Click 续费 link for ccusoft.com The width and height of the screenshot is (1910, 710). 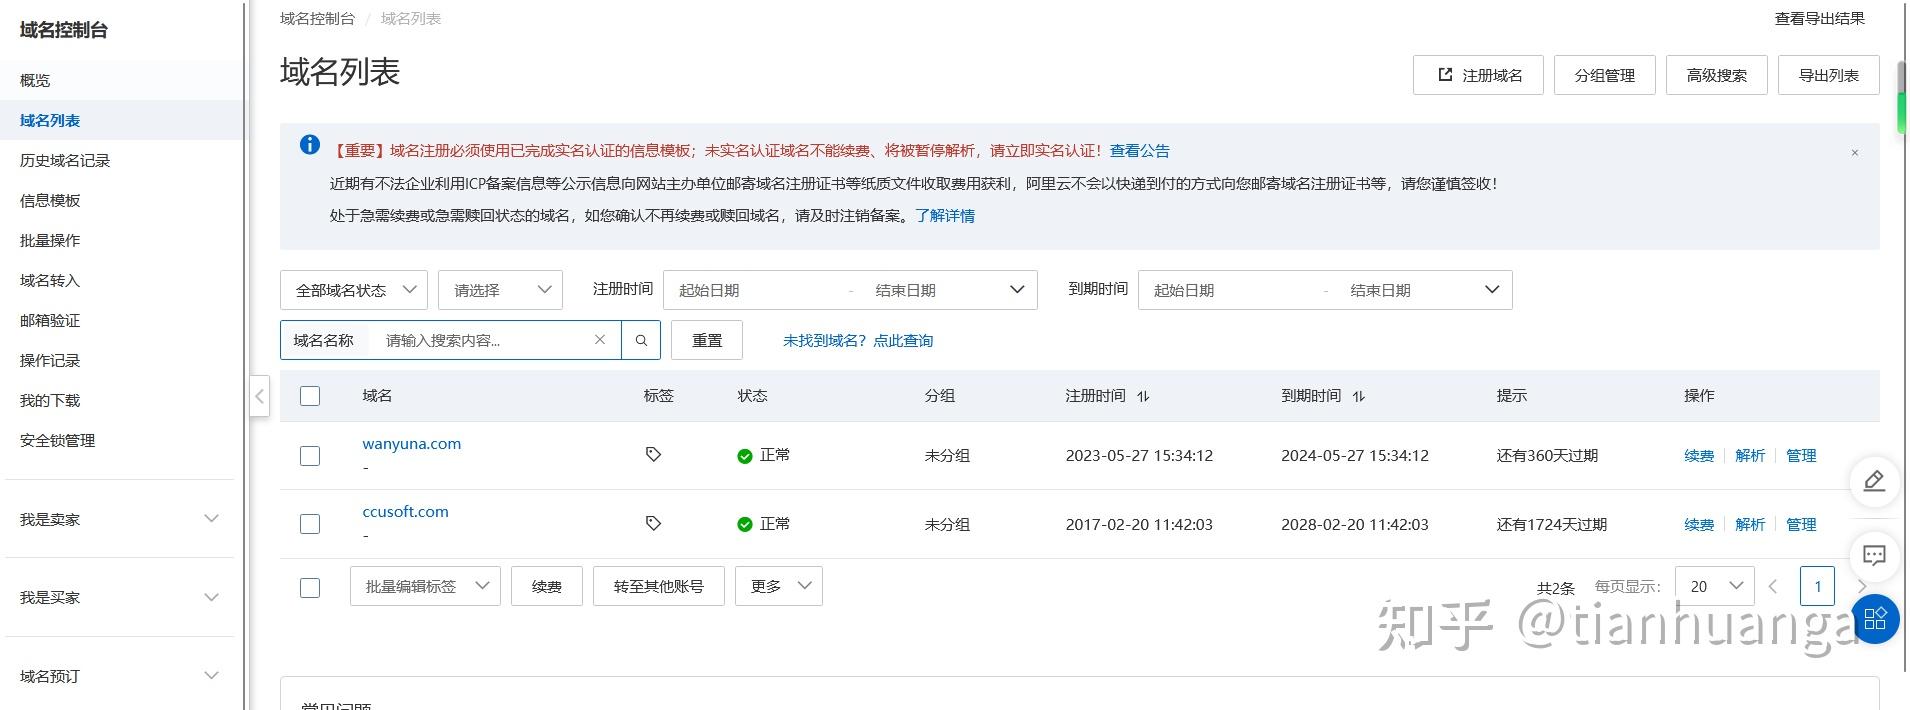[x=1698, y=524]
